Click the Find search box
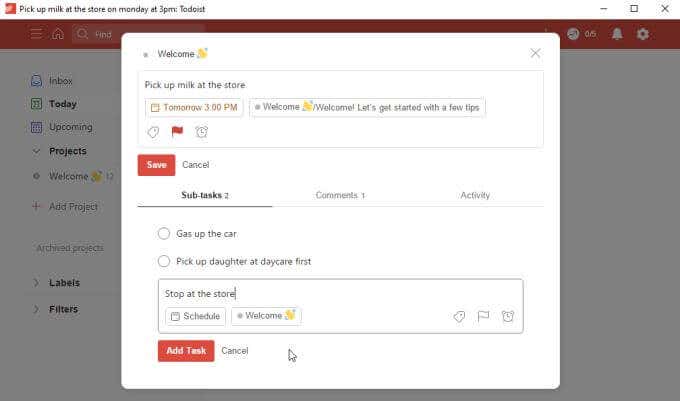Viewport: 680px width, 401px height. tap(139, 34)
